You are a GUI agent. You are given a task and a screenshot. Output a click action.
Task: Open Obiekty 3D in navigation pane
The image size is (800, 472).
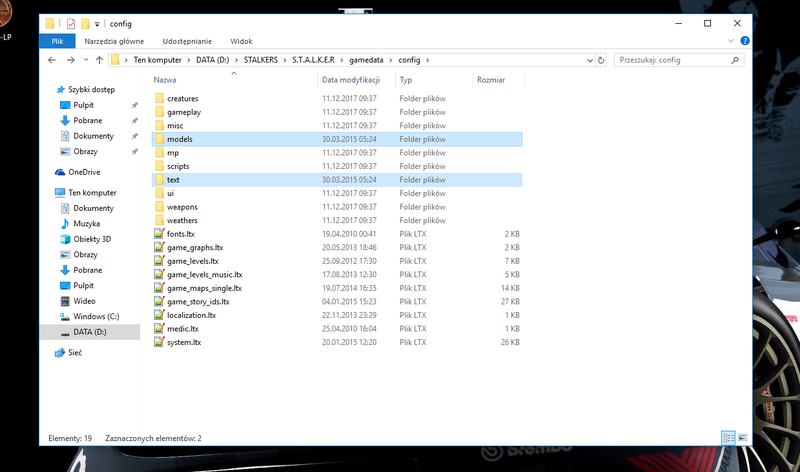point(92,239)
